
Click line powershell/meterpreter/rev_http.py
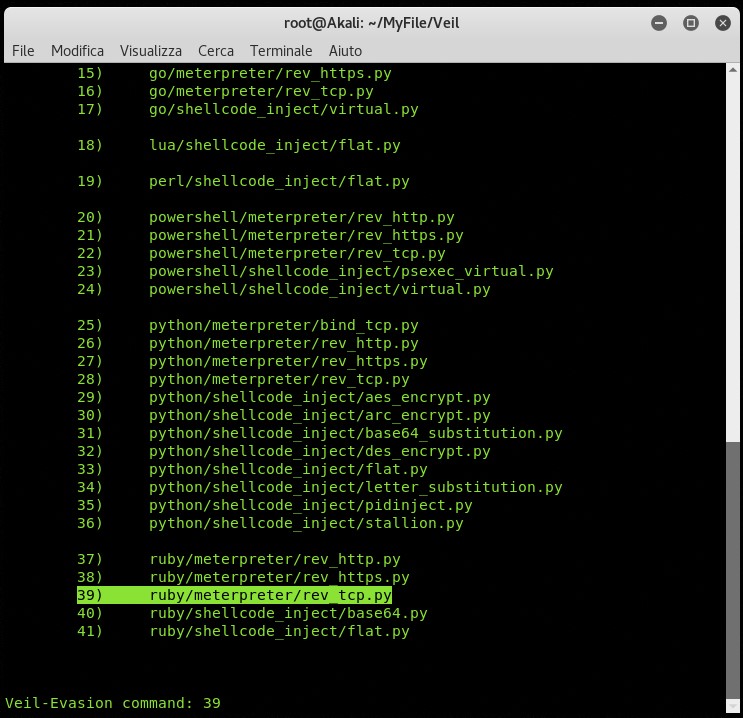301,218
